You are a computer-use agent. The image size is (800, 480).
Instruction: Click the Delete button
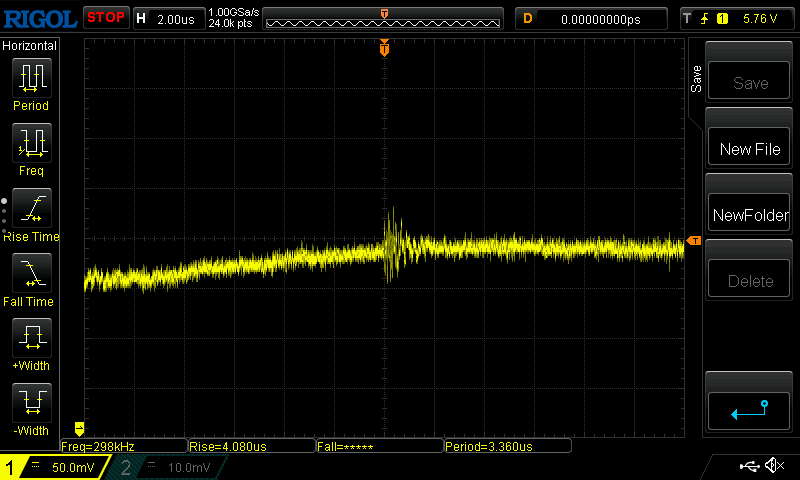tap(749, 279)
